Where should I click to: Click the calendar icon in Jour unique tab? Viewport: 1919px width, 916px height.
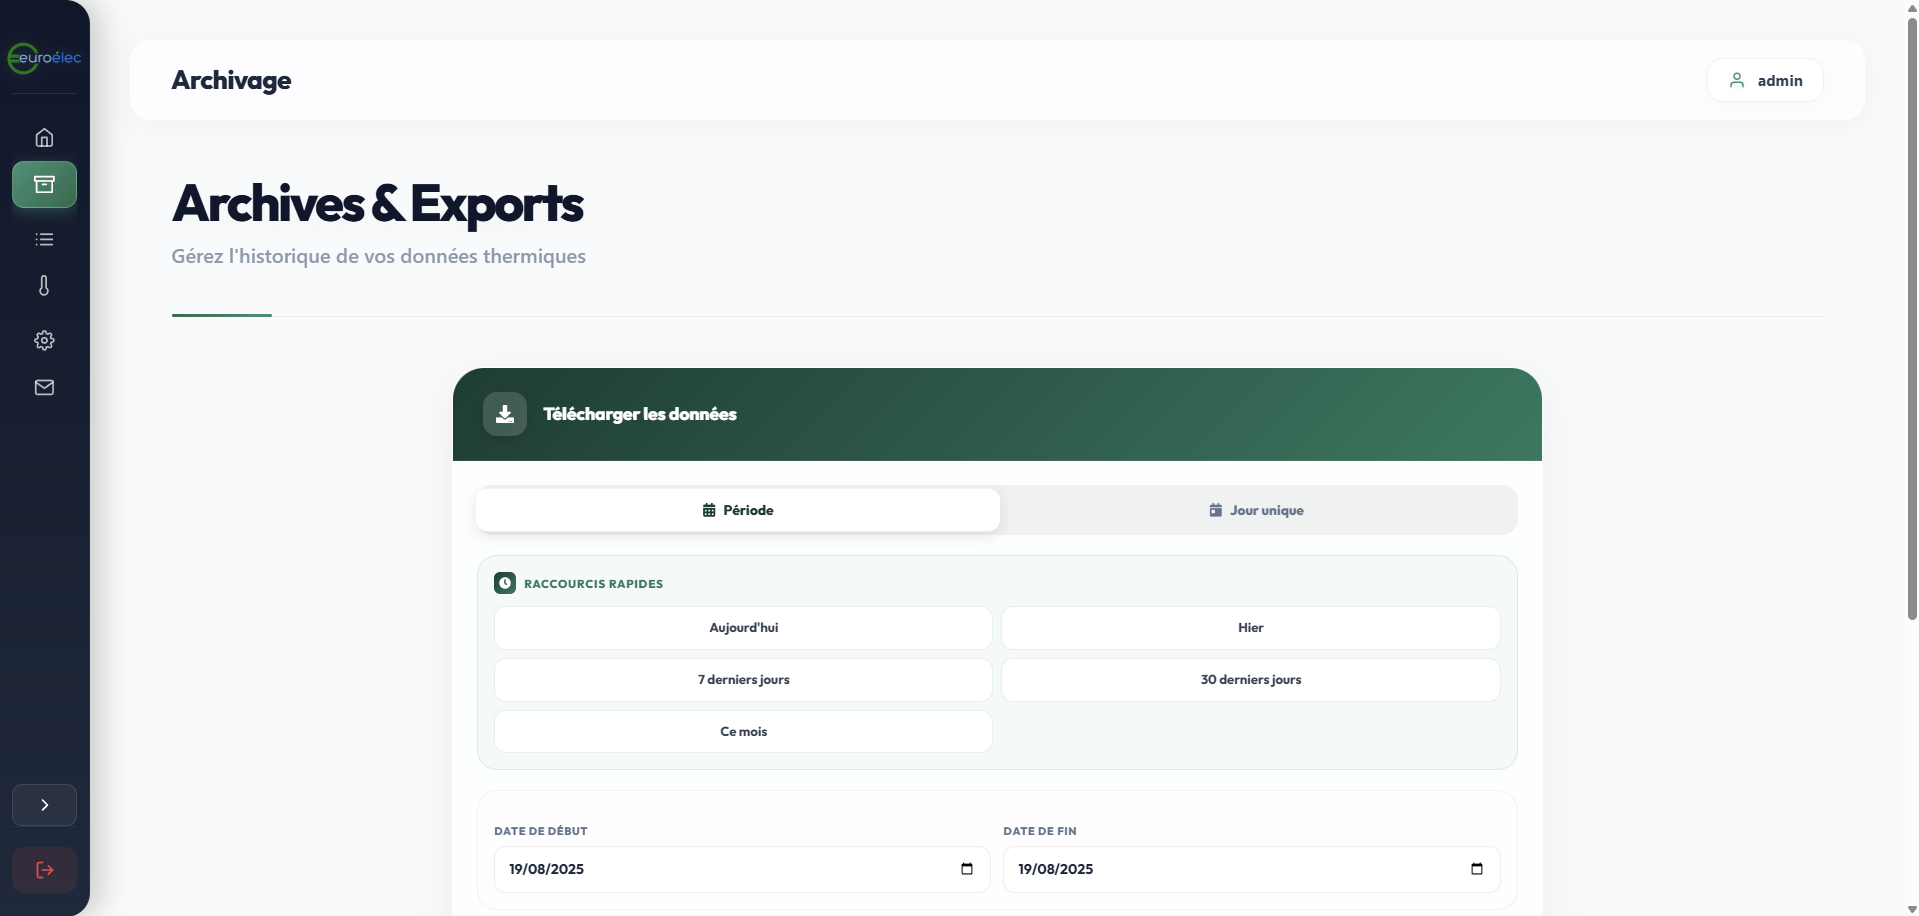tap(1216, 510)
